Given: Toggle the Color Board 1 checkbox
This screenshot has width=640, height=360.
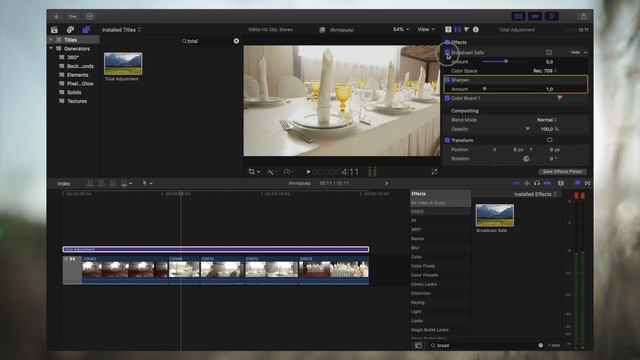Looking at the screenshot, I should 447,98.
